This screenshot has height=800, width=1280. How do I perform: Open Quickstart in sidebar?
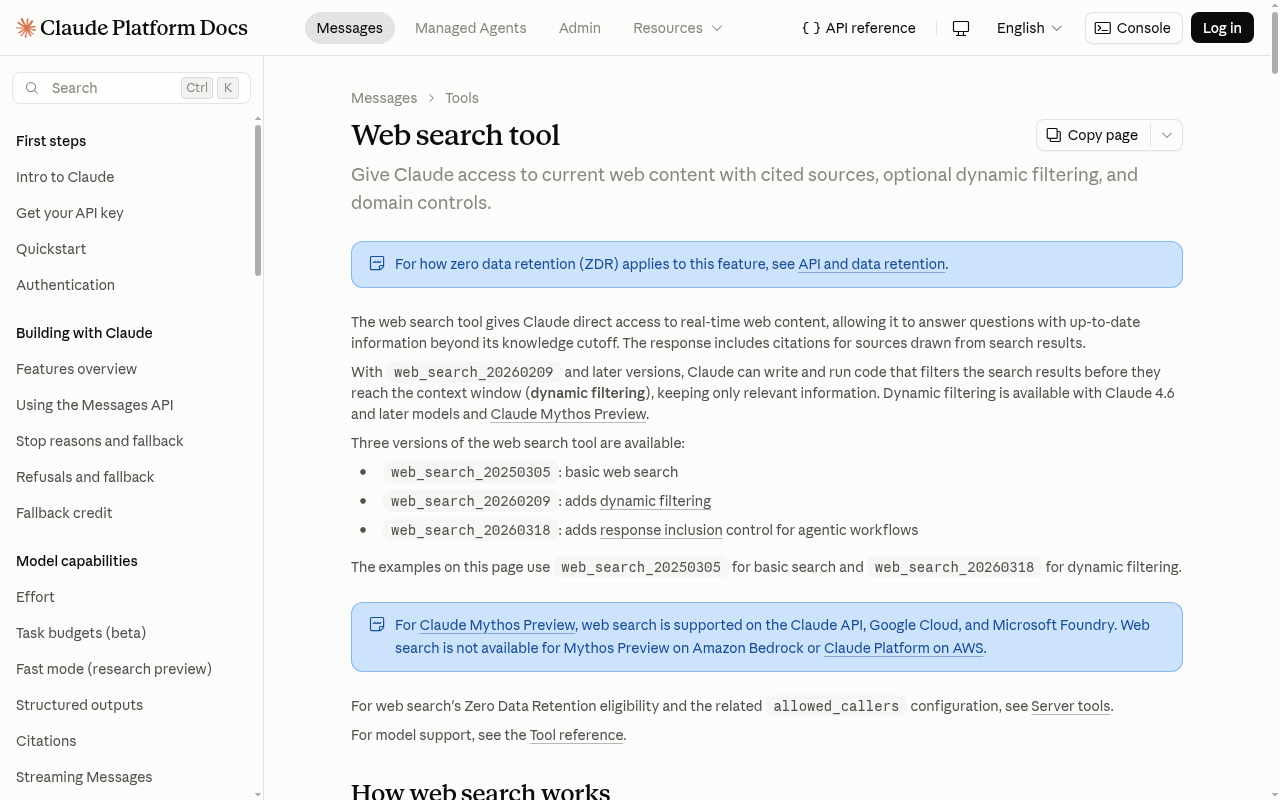tap(51, 249)
